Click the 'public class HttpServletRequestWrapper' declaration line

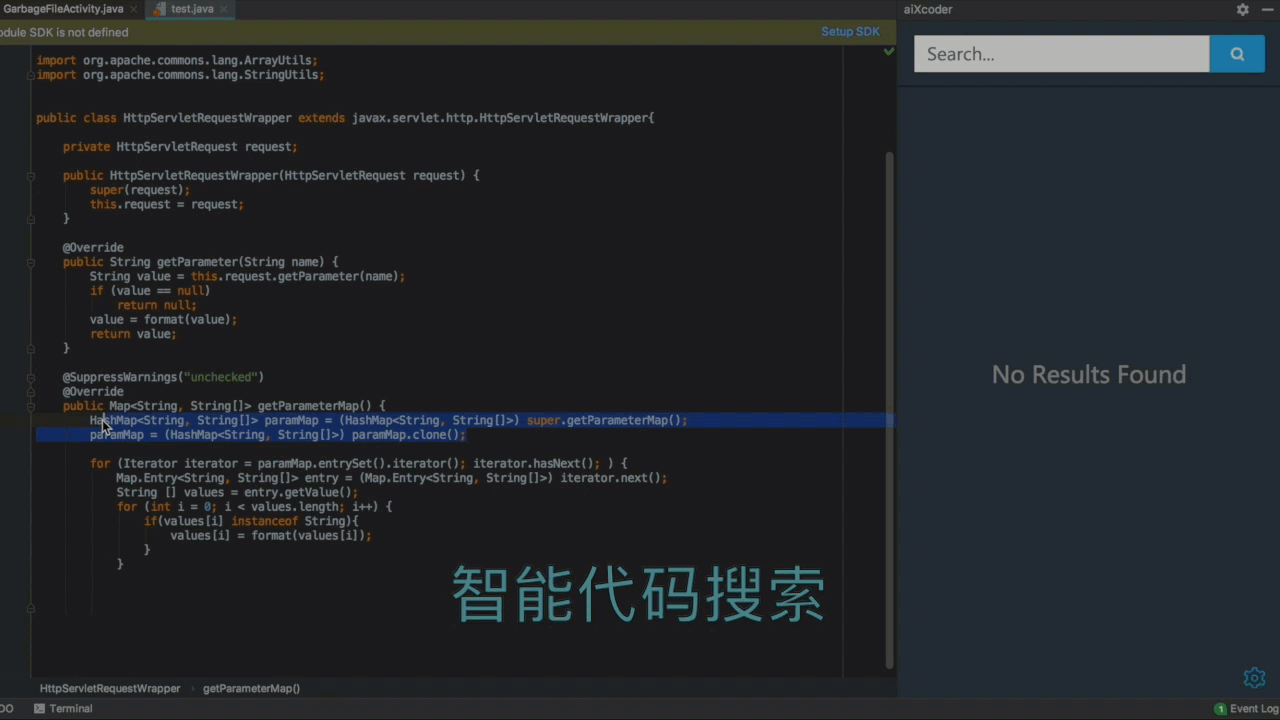click(x=345, y=118)
